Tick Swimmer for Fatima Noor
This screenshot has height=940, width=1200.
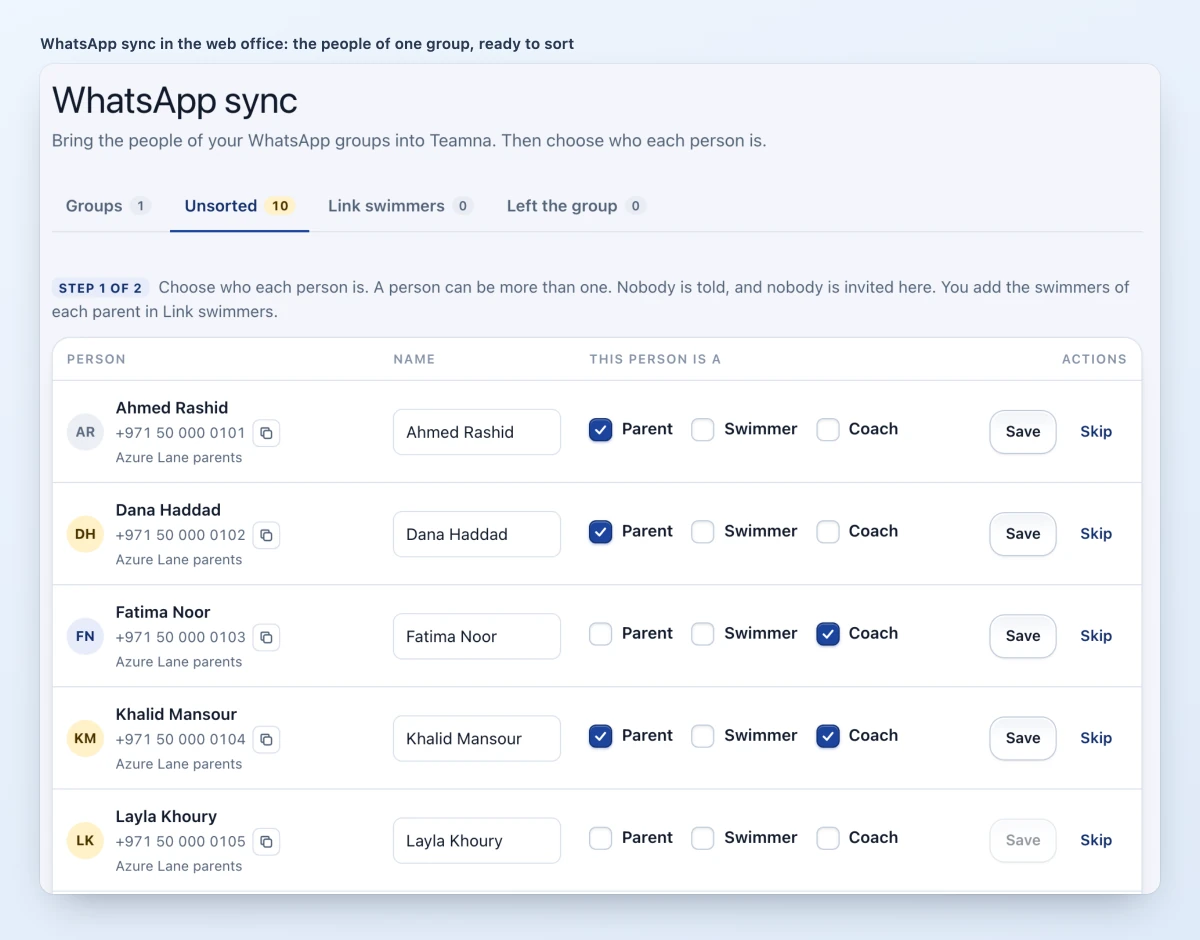click(703, 634)
